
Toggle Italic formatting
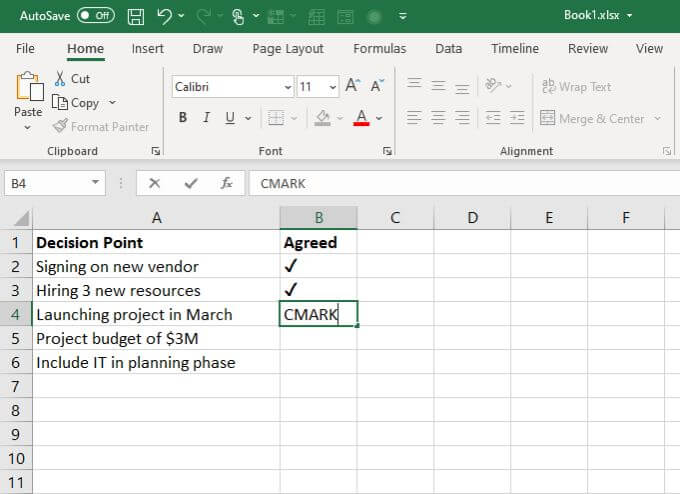(206, 118)
